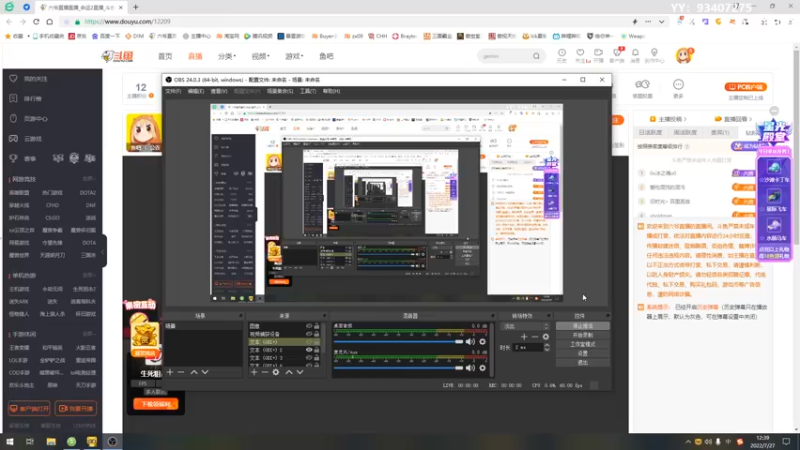
Task: Click the Douyu user avatar
Action: tap(684, 56)
